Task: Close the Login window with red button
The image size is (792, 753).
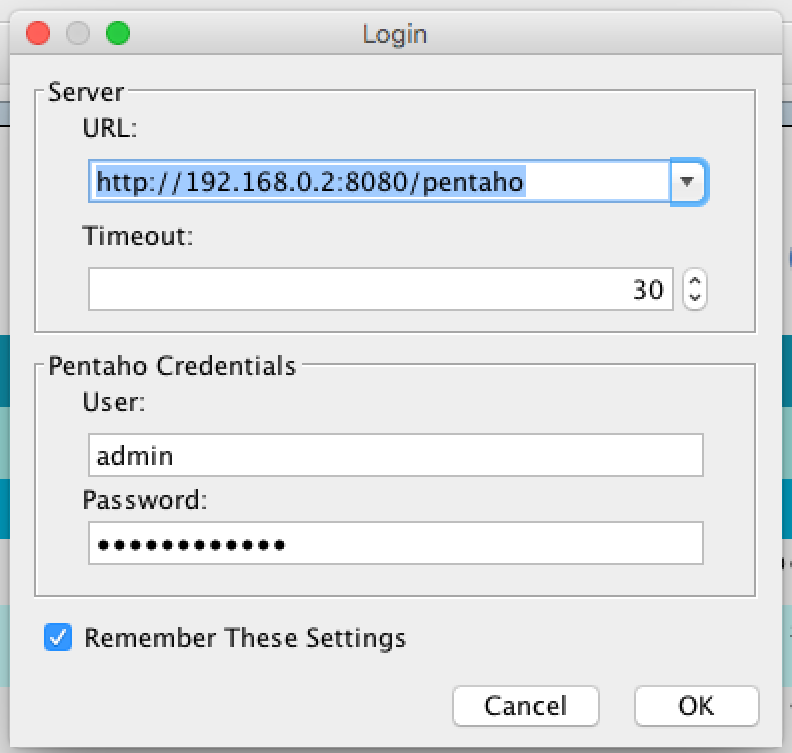Action: click(38, 33)
